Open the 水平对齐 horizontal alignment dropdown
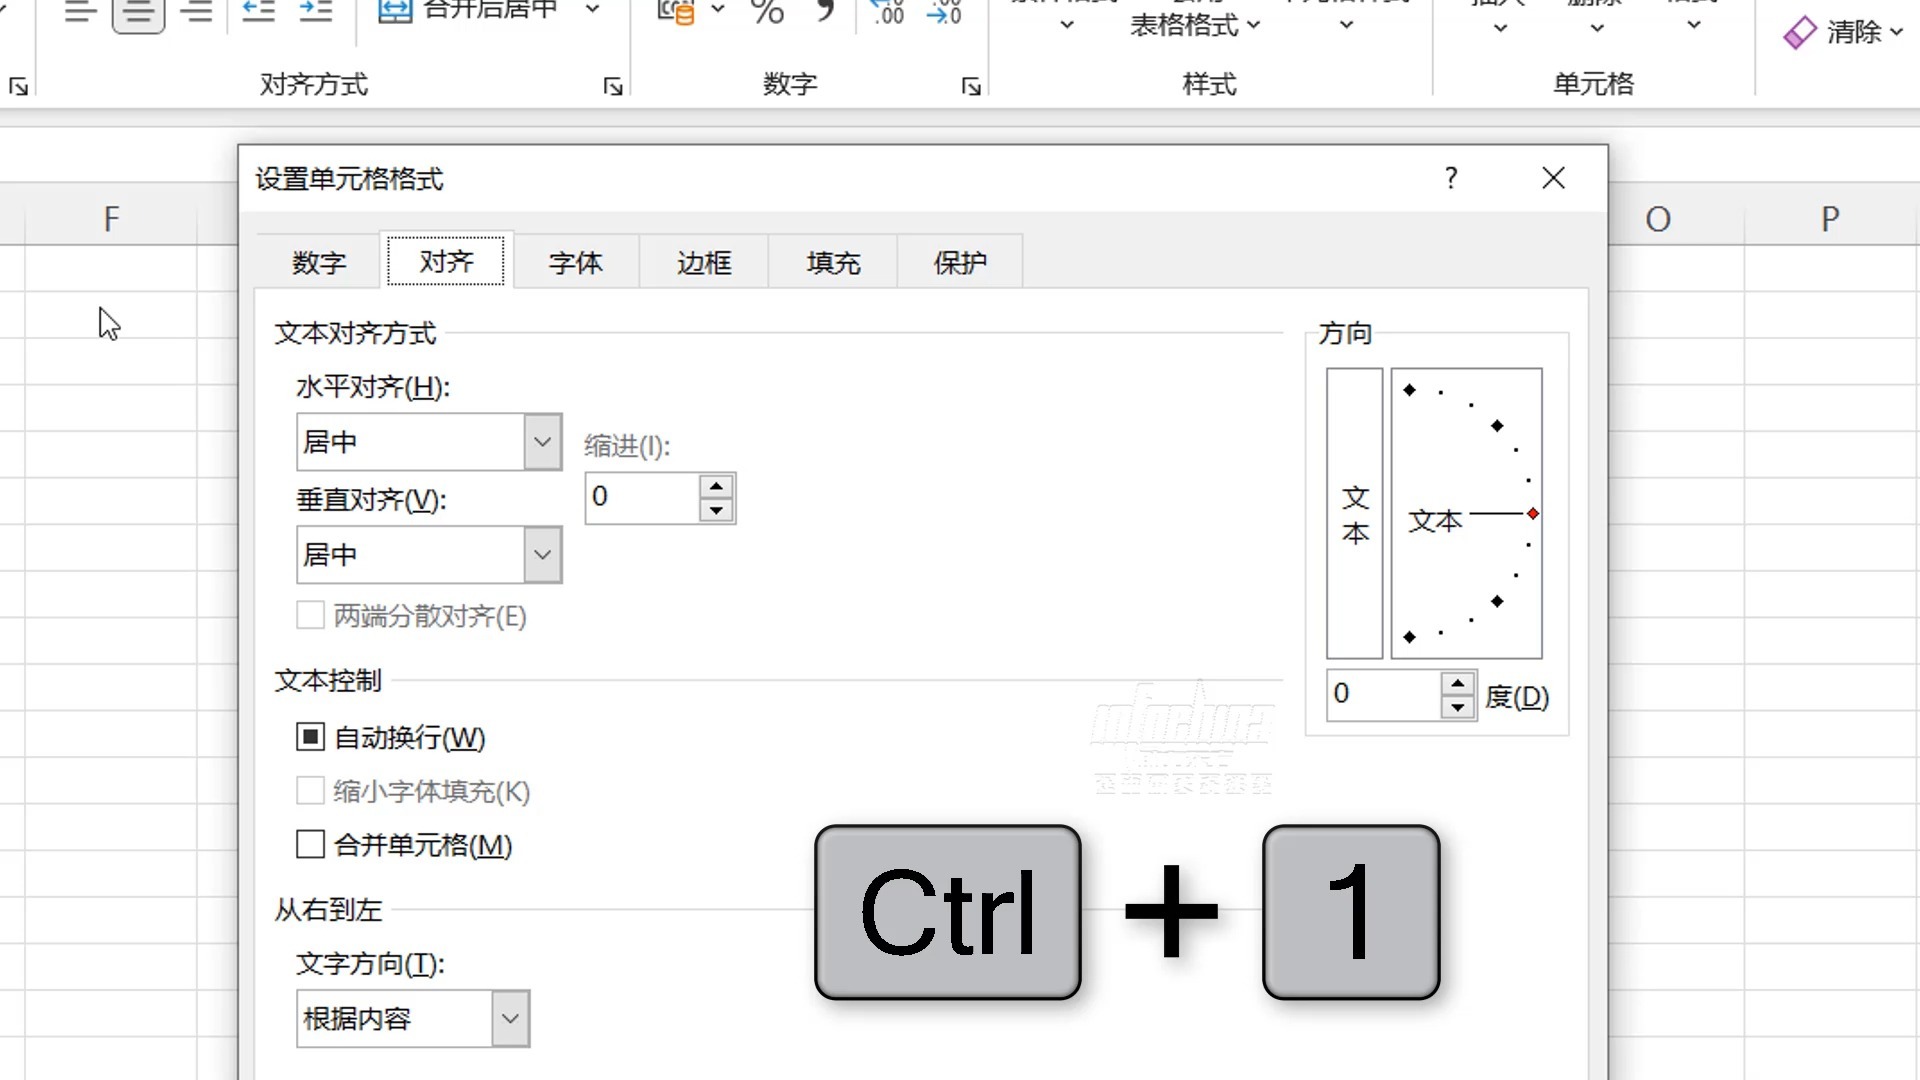 coord(542,442)
